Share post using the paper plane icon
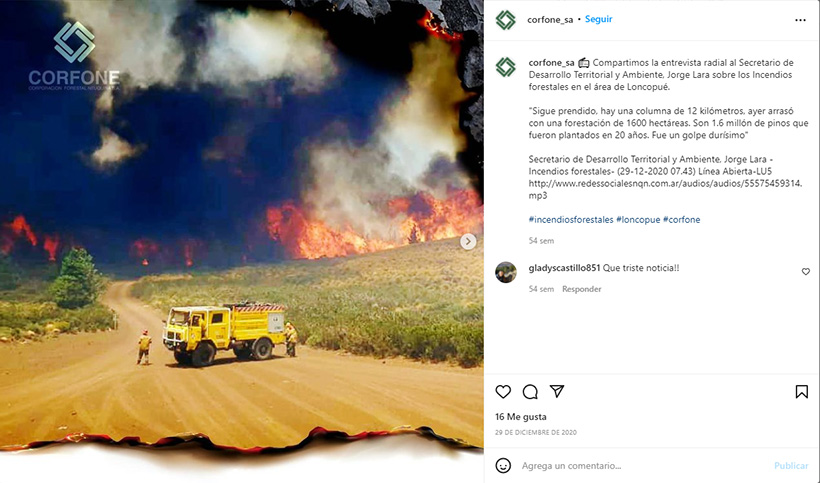Viewport: 820px width, 483px height. 557,391
